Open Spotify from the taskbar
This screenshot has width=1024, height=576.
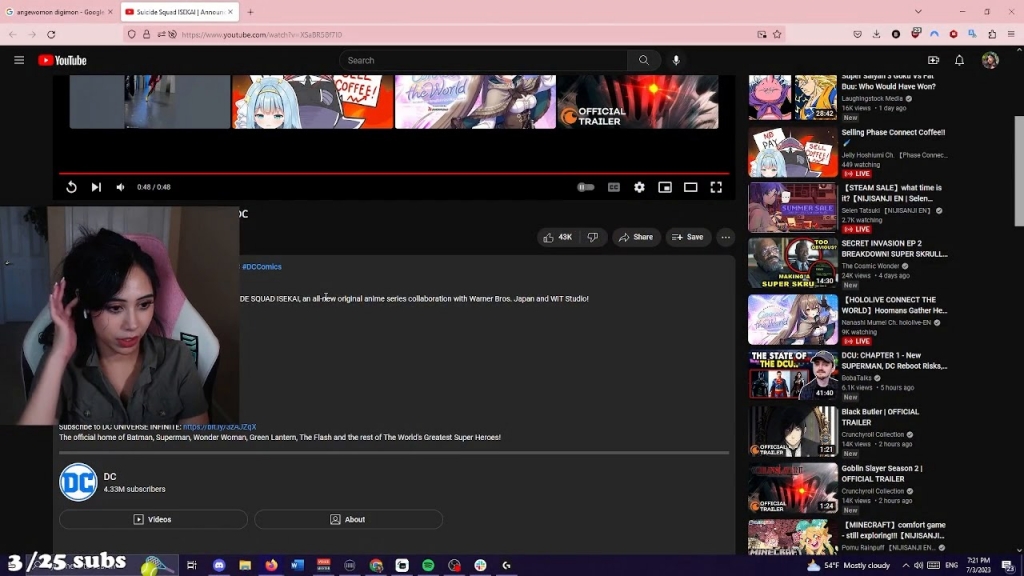[428, 566]
